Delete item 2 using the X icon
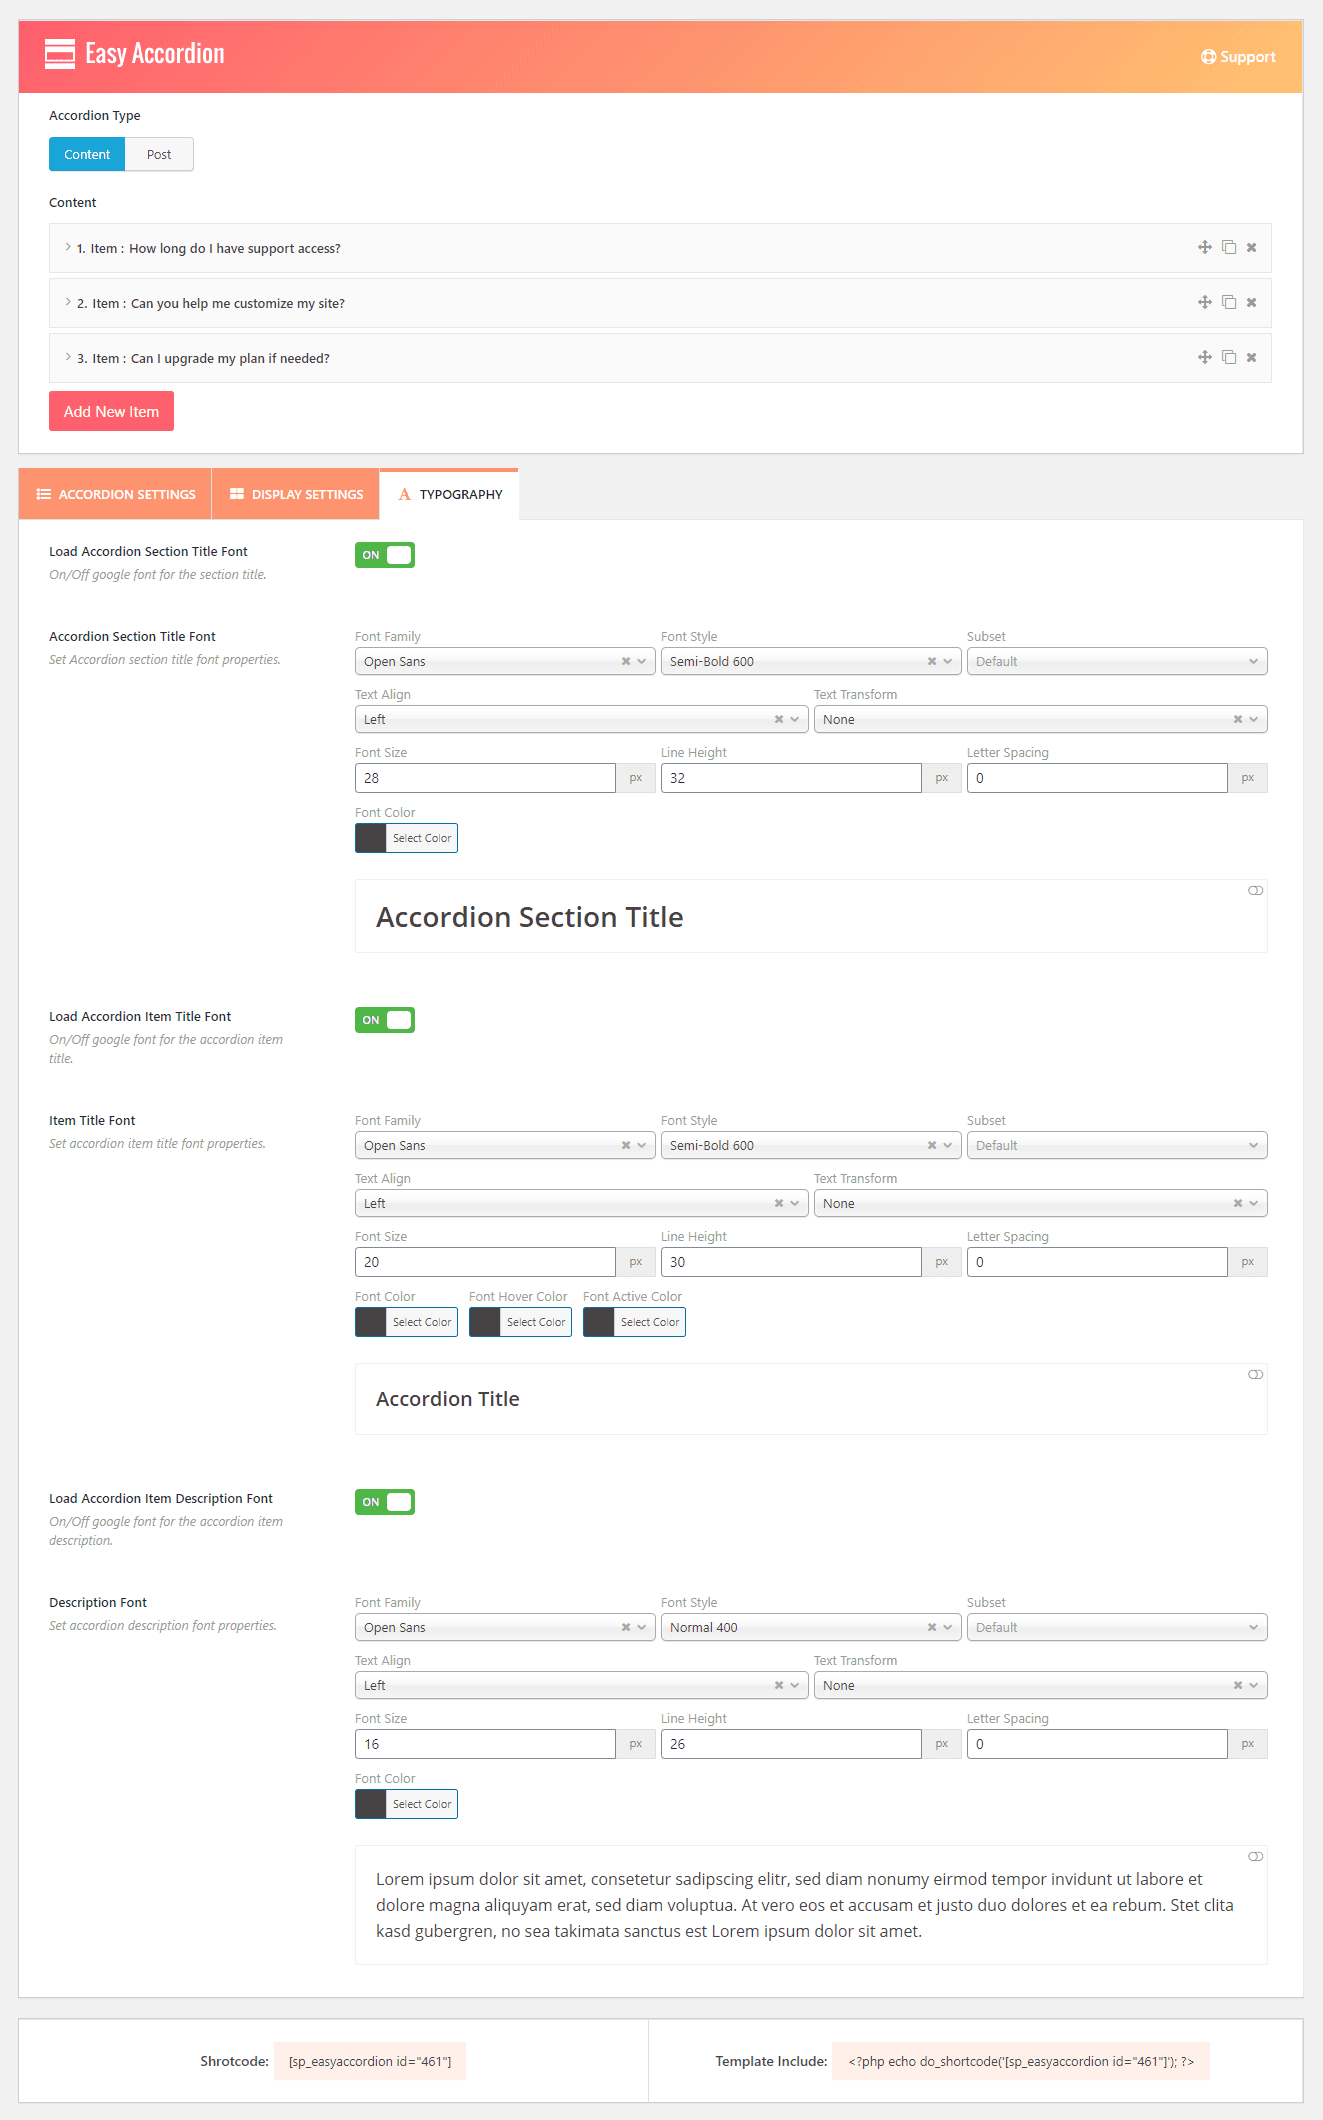1323x2120 pixels. (1251, 302)
